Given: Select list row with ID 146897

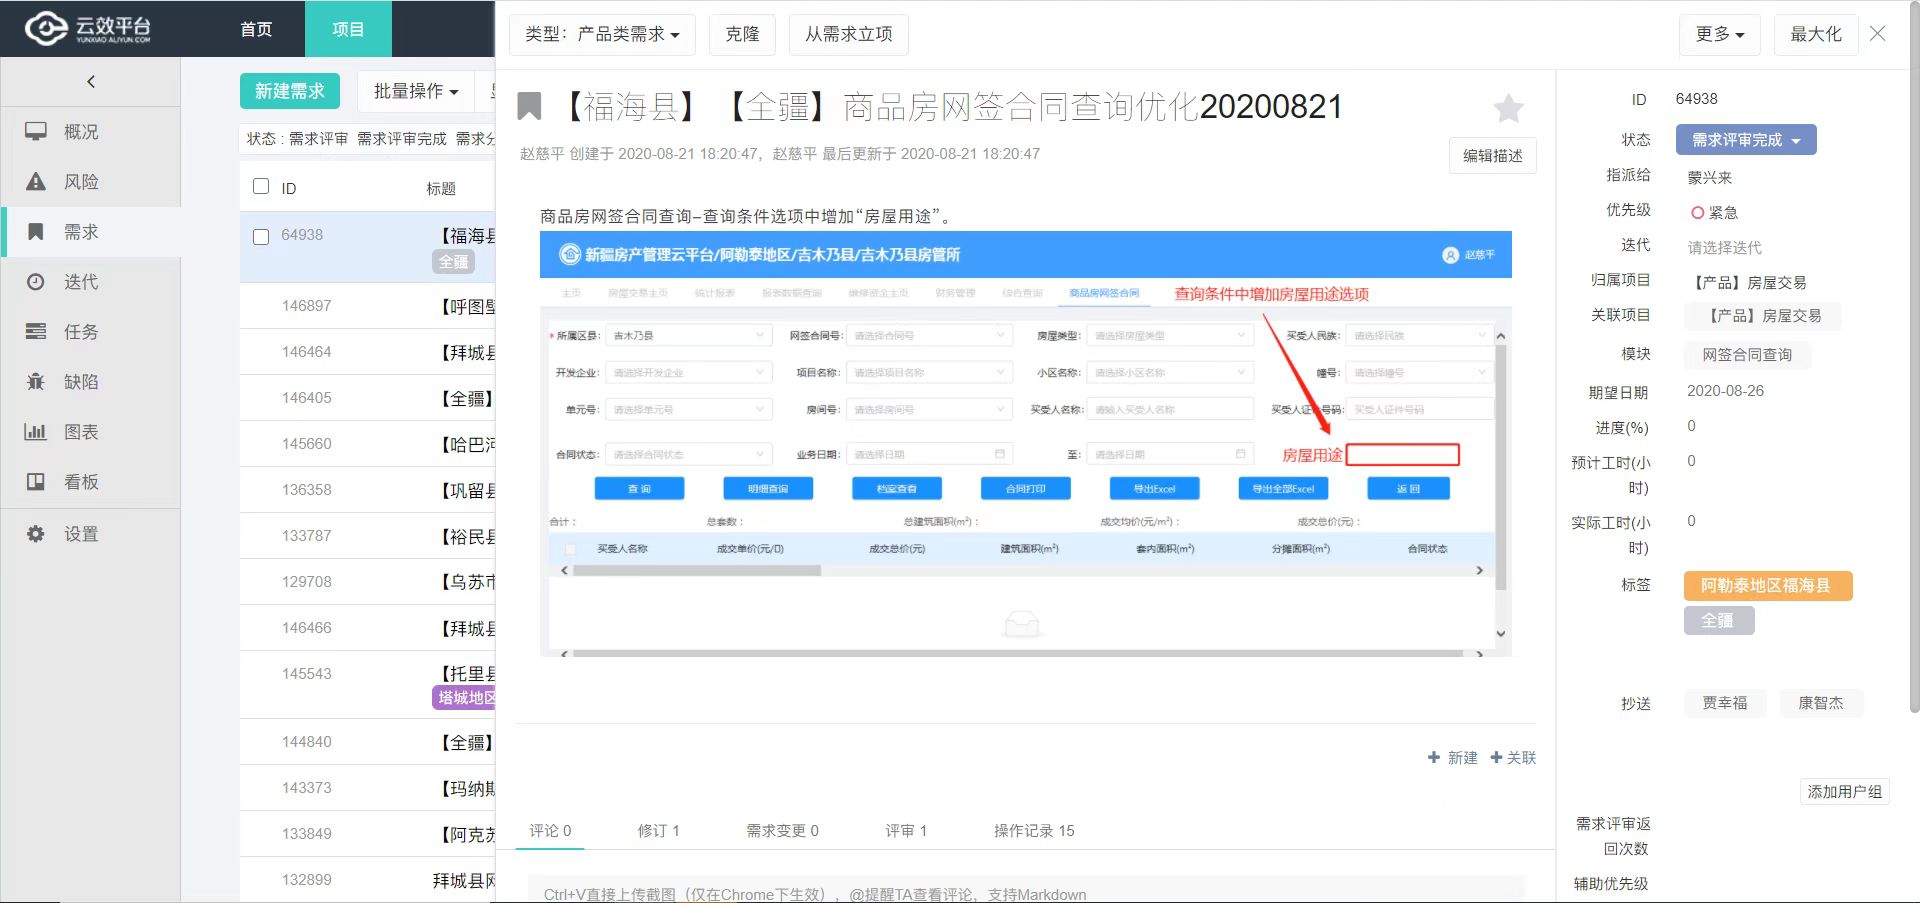Looking at the screenshot, I should (367, 306).
